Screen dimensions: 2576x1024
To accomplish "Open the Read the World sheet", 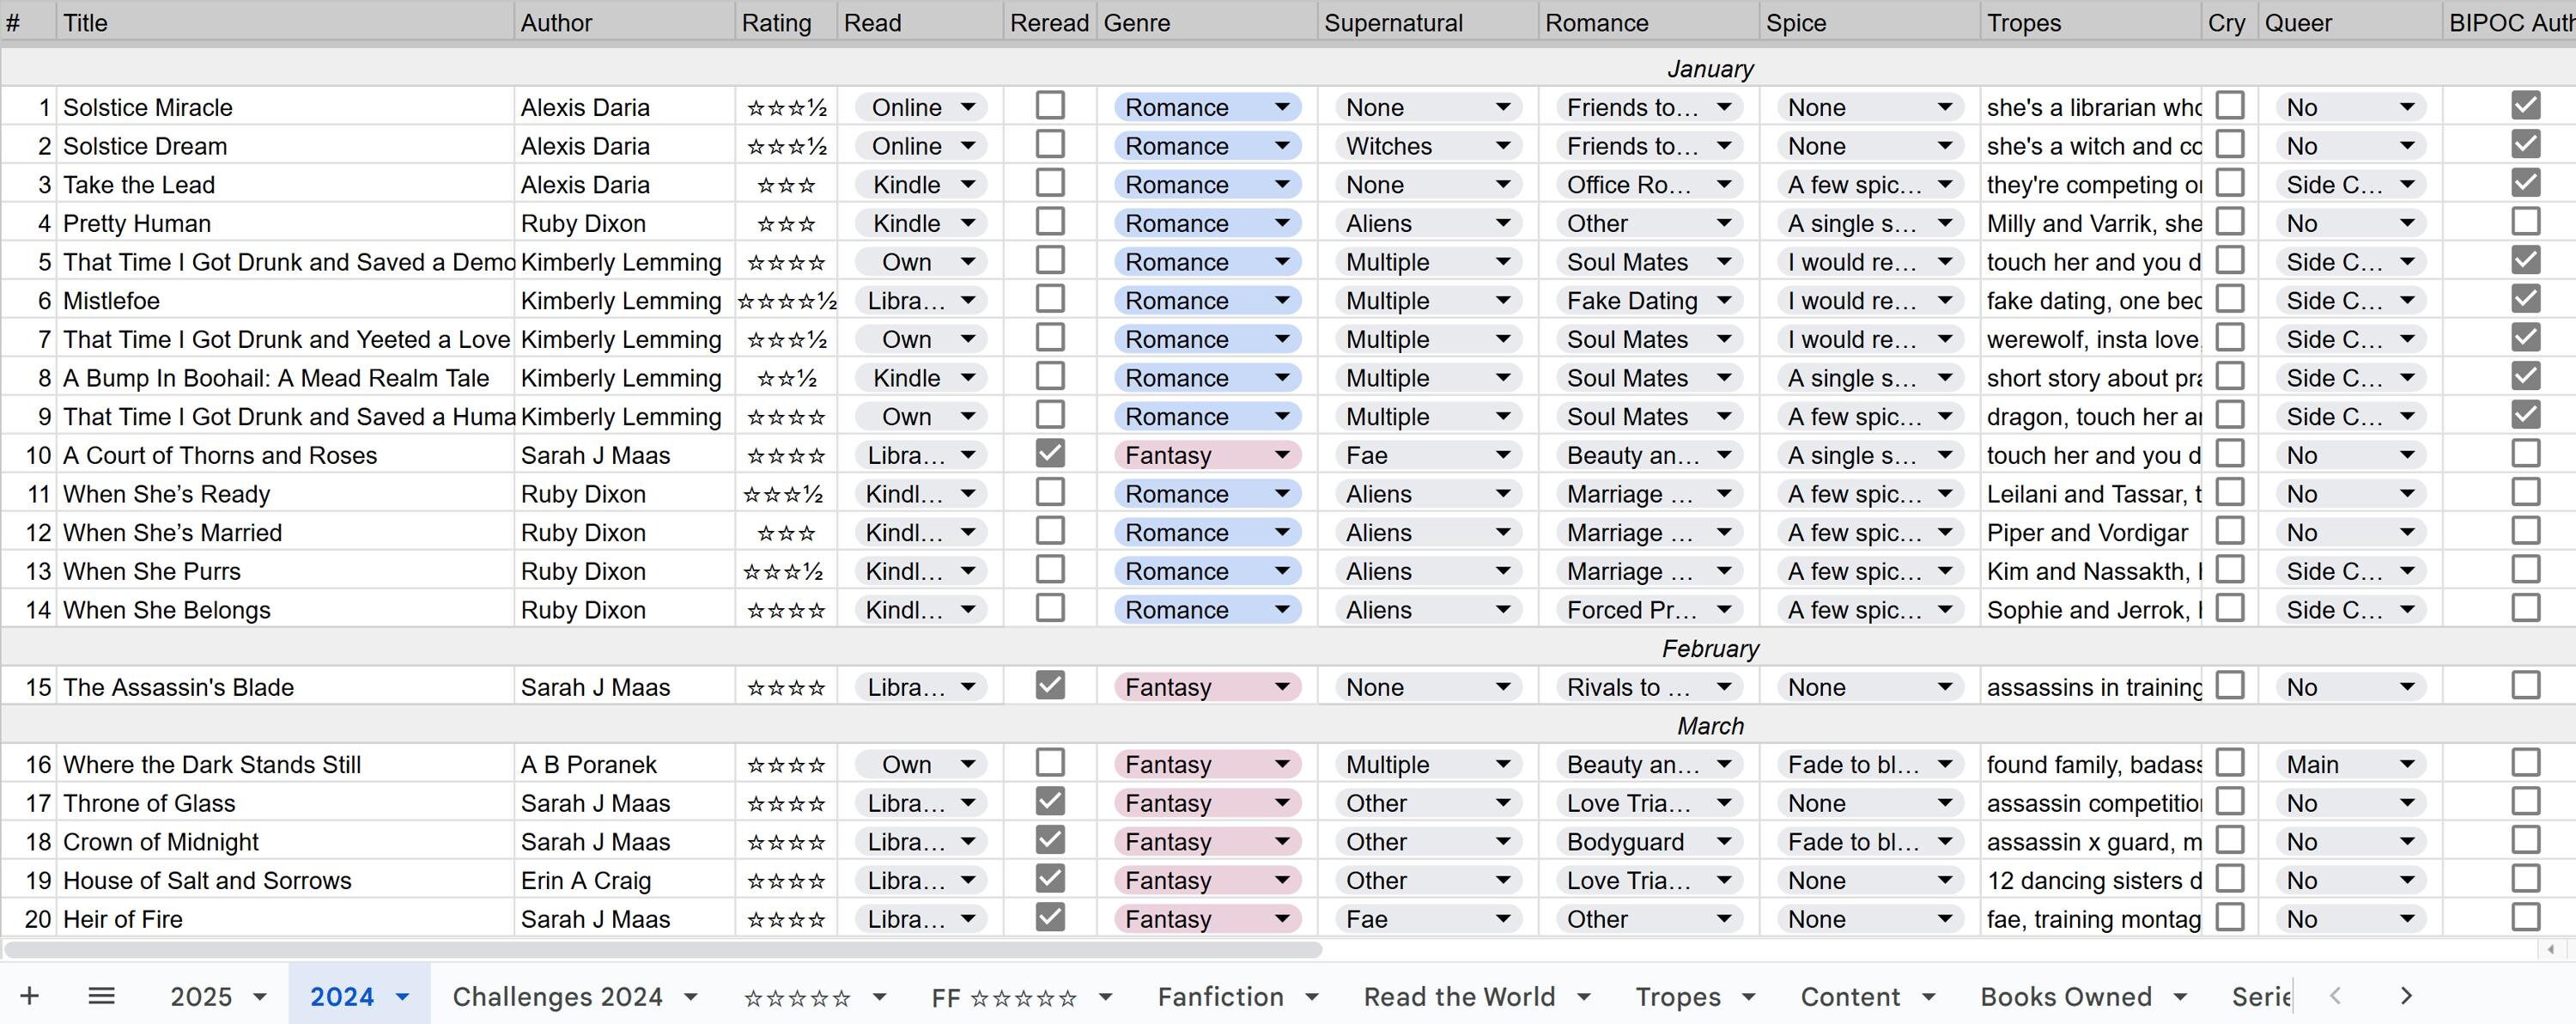I will click(x=1459, y=996).
